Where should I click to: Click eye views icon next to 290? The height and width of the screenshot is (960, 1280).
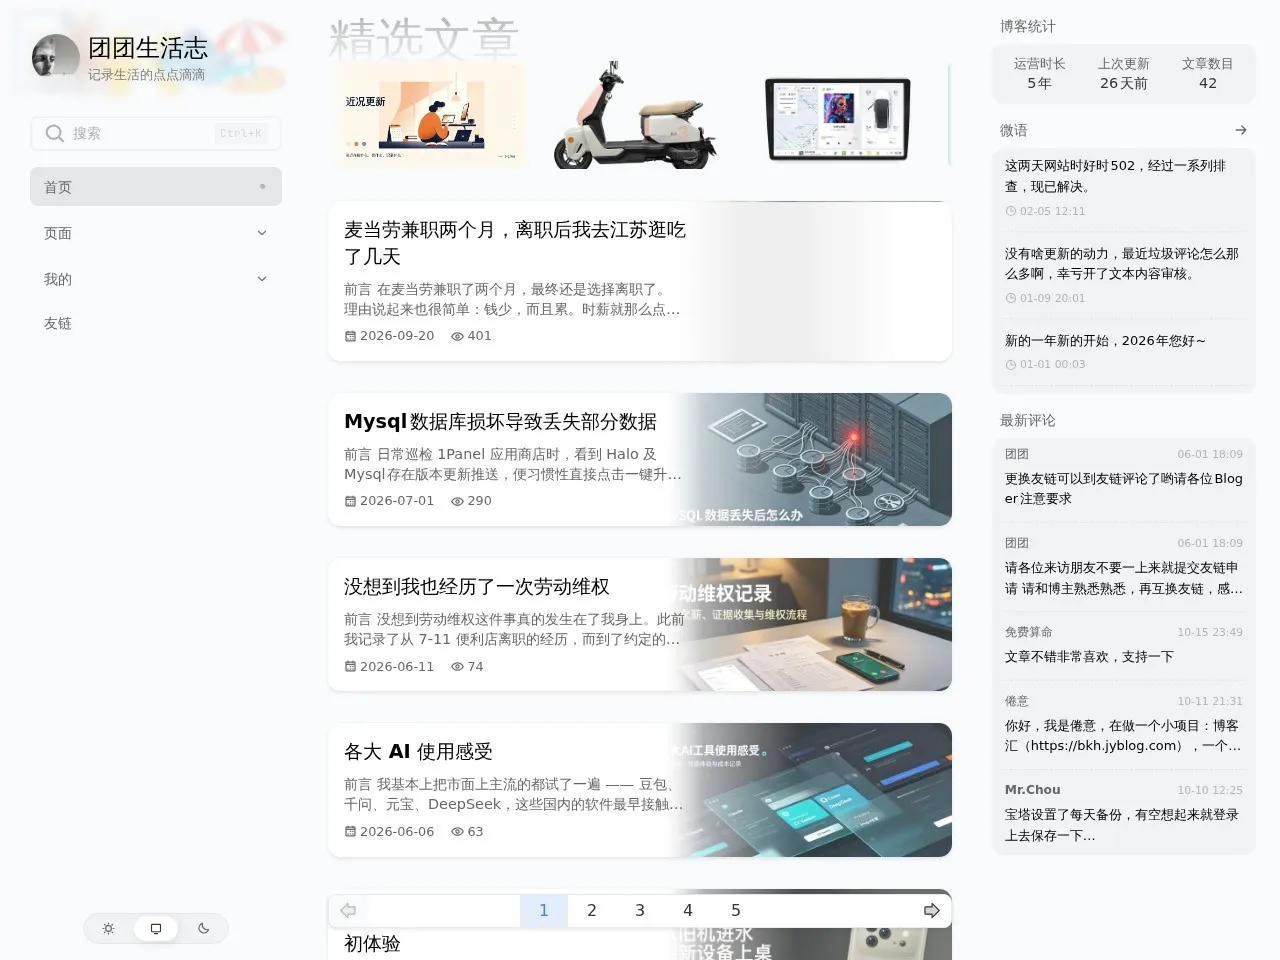457,501
